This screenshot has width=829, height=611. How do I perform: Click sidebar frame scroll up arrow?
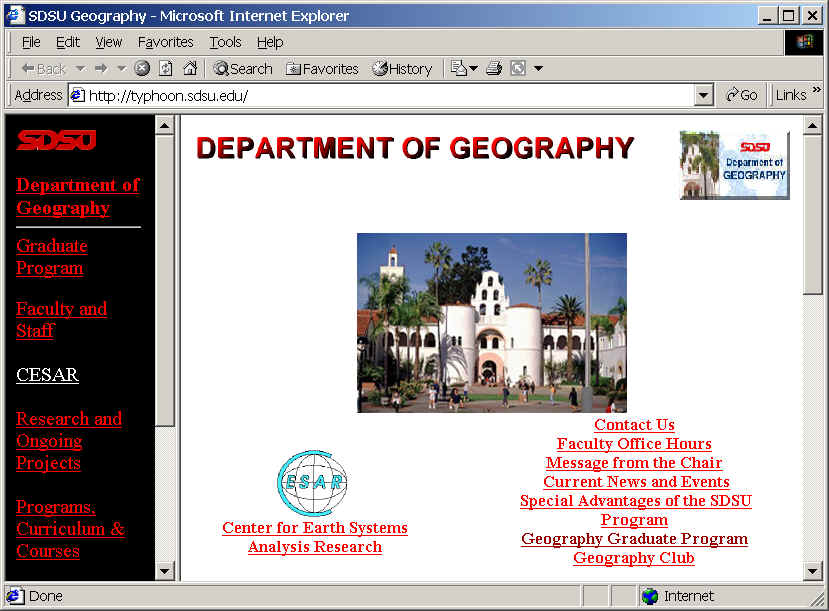[164, 126]
